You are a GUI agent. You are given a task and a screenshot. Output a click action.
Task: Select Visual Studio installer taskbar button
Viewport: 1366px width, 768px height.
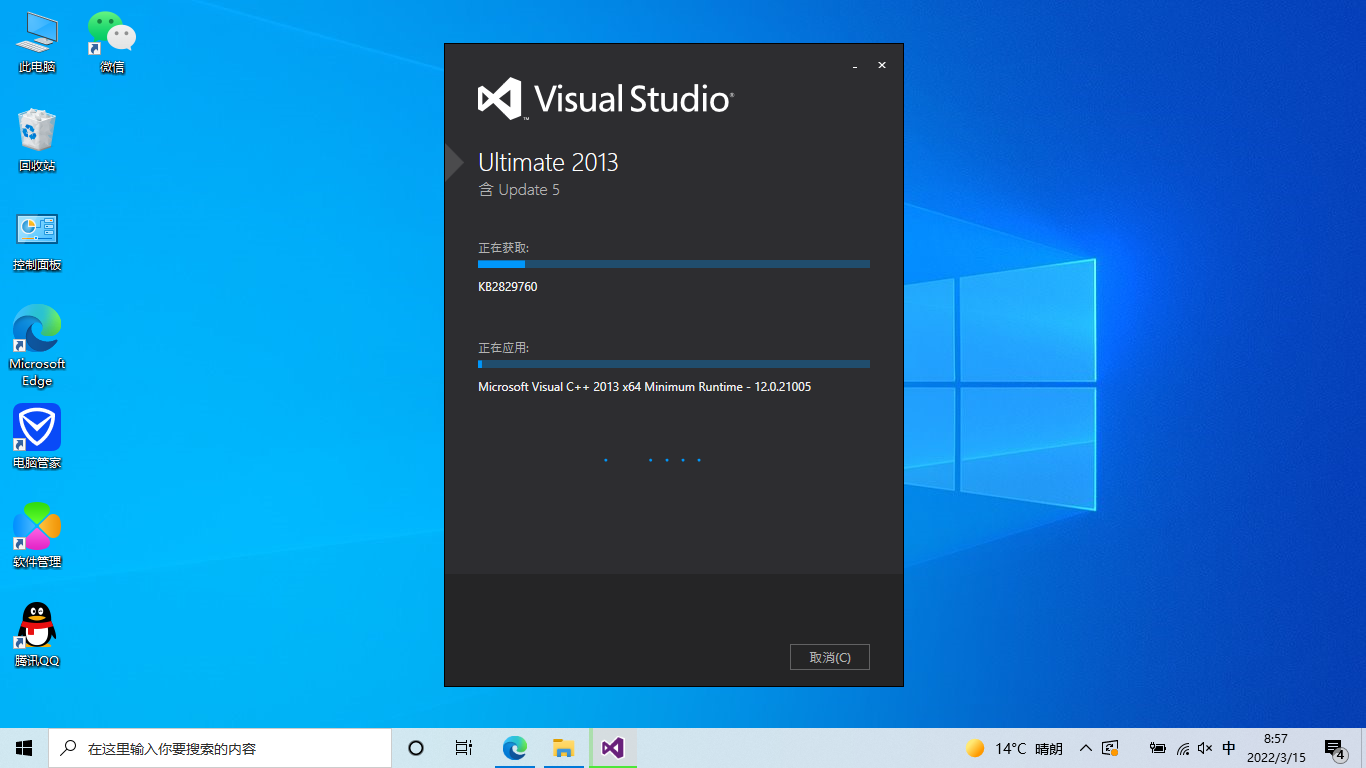(613, 748)
